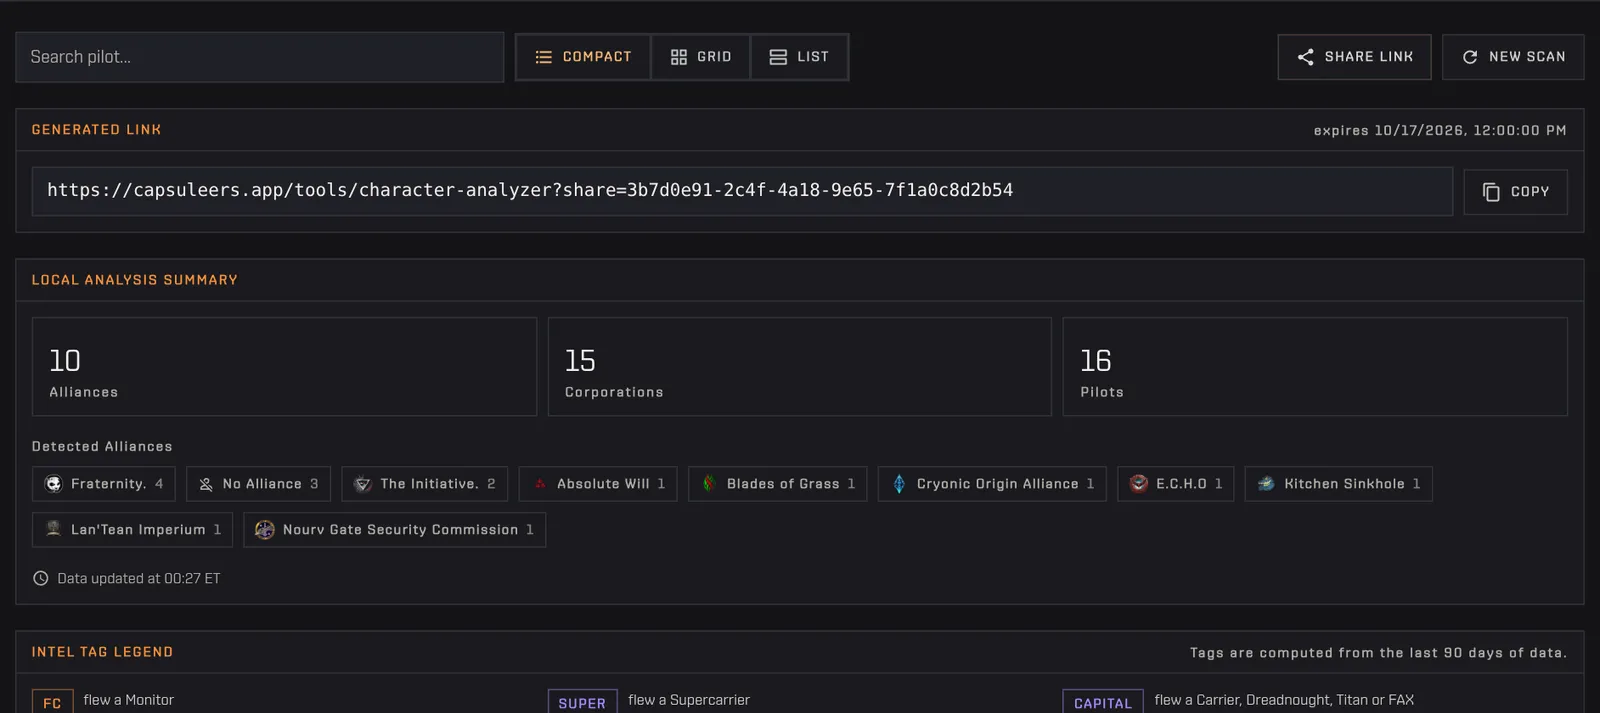
Task: Focus the Search pilot field
Action: coord(260,57)
